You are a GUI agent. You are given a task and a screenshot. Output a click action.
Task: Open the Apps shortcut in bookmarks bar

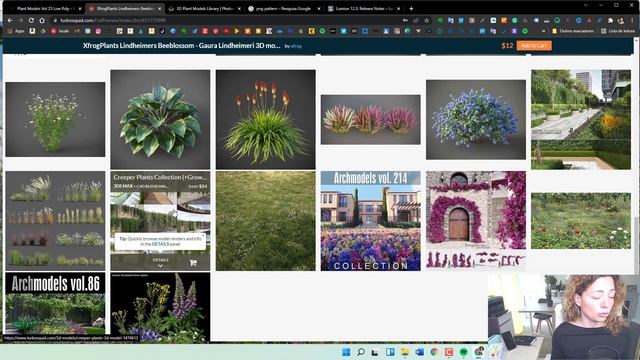click(x=16, y=31)
